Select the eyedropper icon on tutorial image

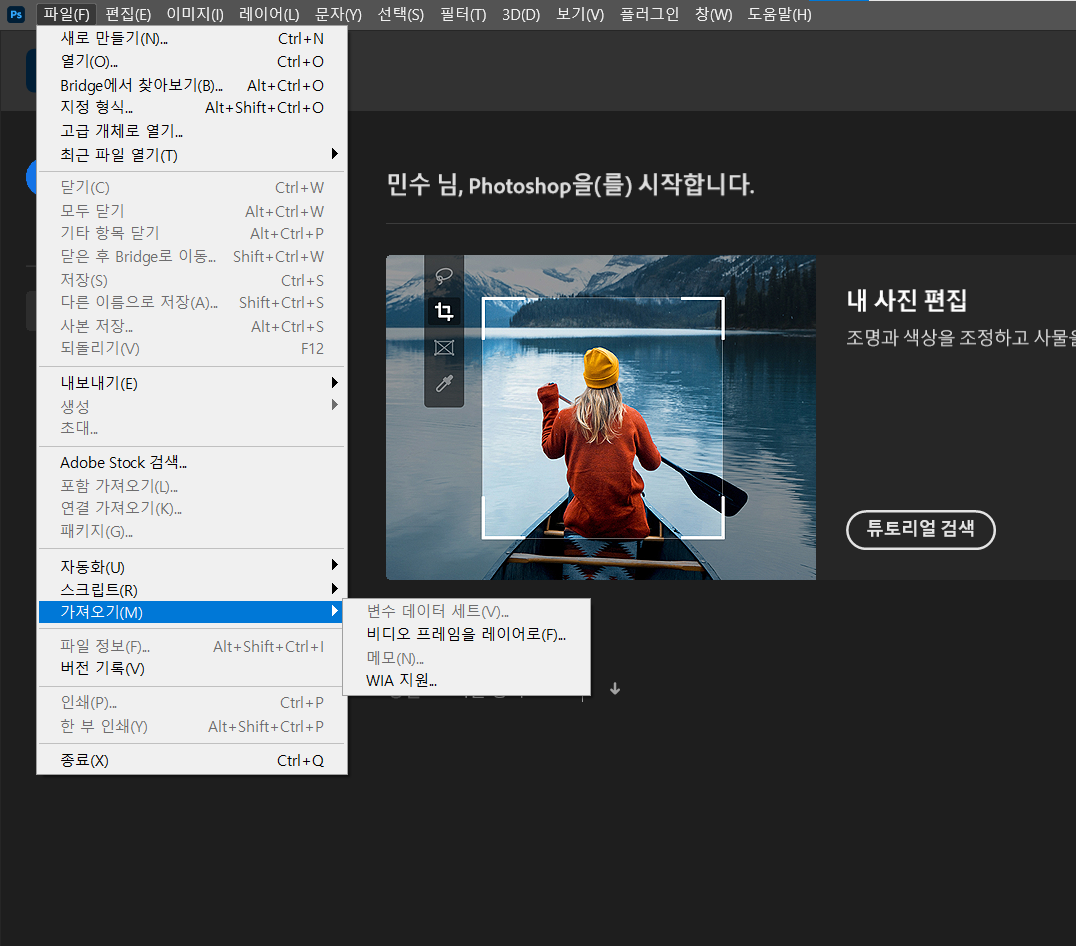444,383
